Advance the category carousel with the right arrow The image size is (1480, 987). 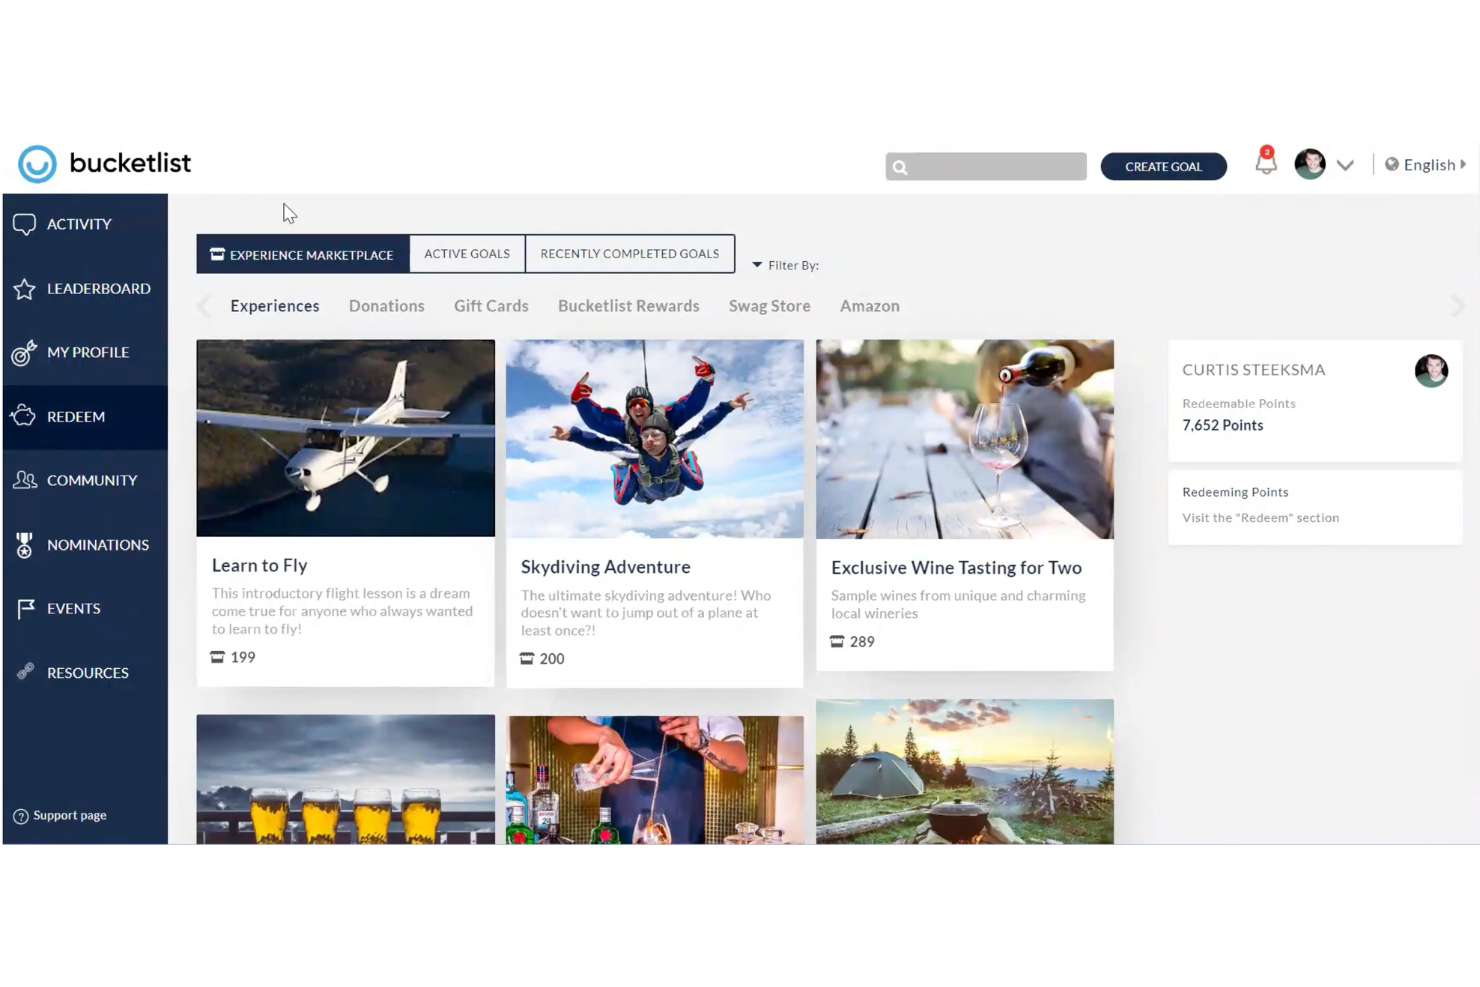click(1458, 306)
